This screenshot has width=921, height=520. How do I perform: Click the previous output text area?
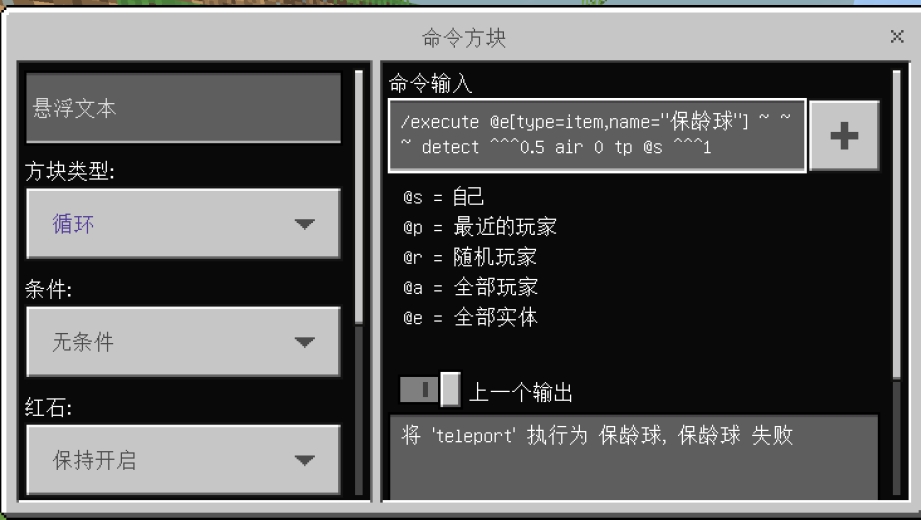[x=634, y=457]
